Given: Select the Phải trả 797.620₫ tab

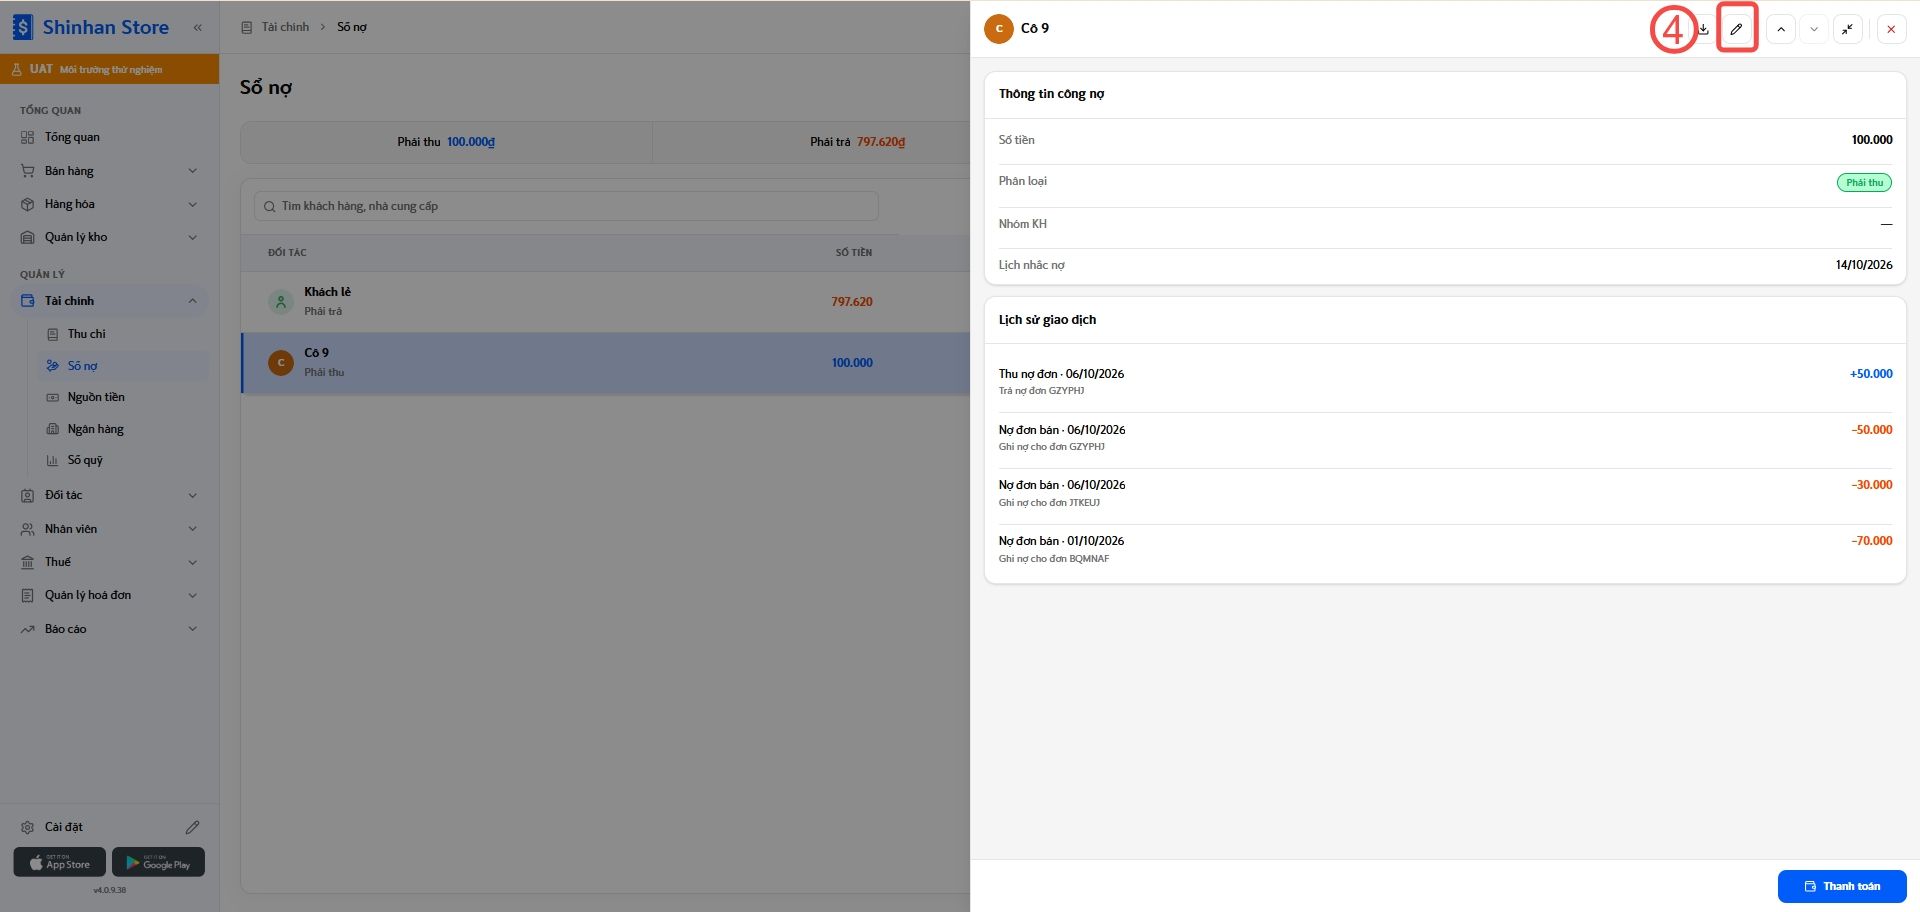Looking at the screenshot, I should click(x=857, y=142).
